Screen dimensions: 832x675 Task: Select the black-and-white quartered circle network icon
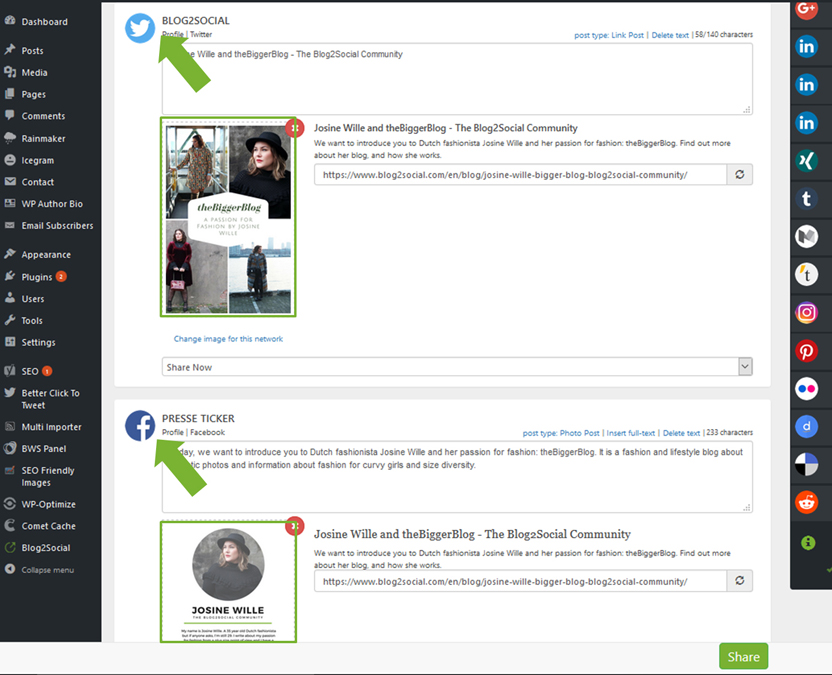[806, 464]
